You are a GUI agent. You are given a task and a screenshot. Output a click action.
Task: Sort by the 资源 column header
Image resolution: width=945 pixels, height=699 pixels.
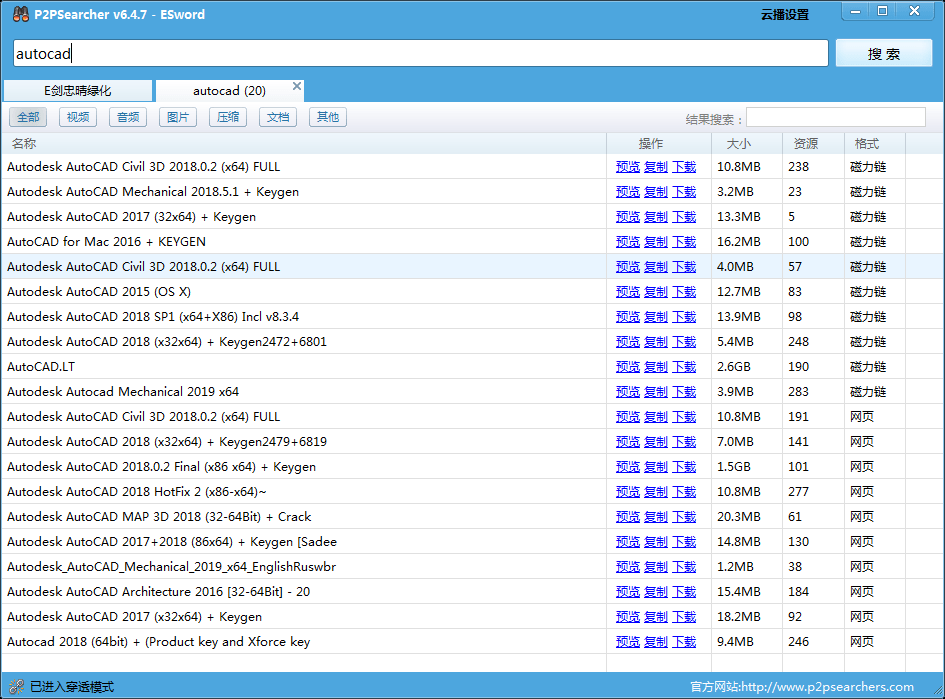pos(814,143)
